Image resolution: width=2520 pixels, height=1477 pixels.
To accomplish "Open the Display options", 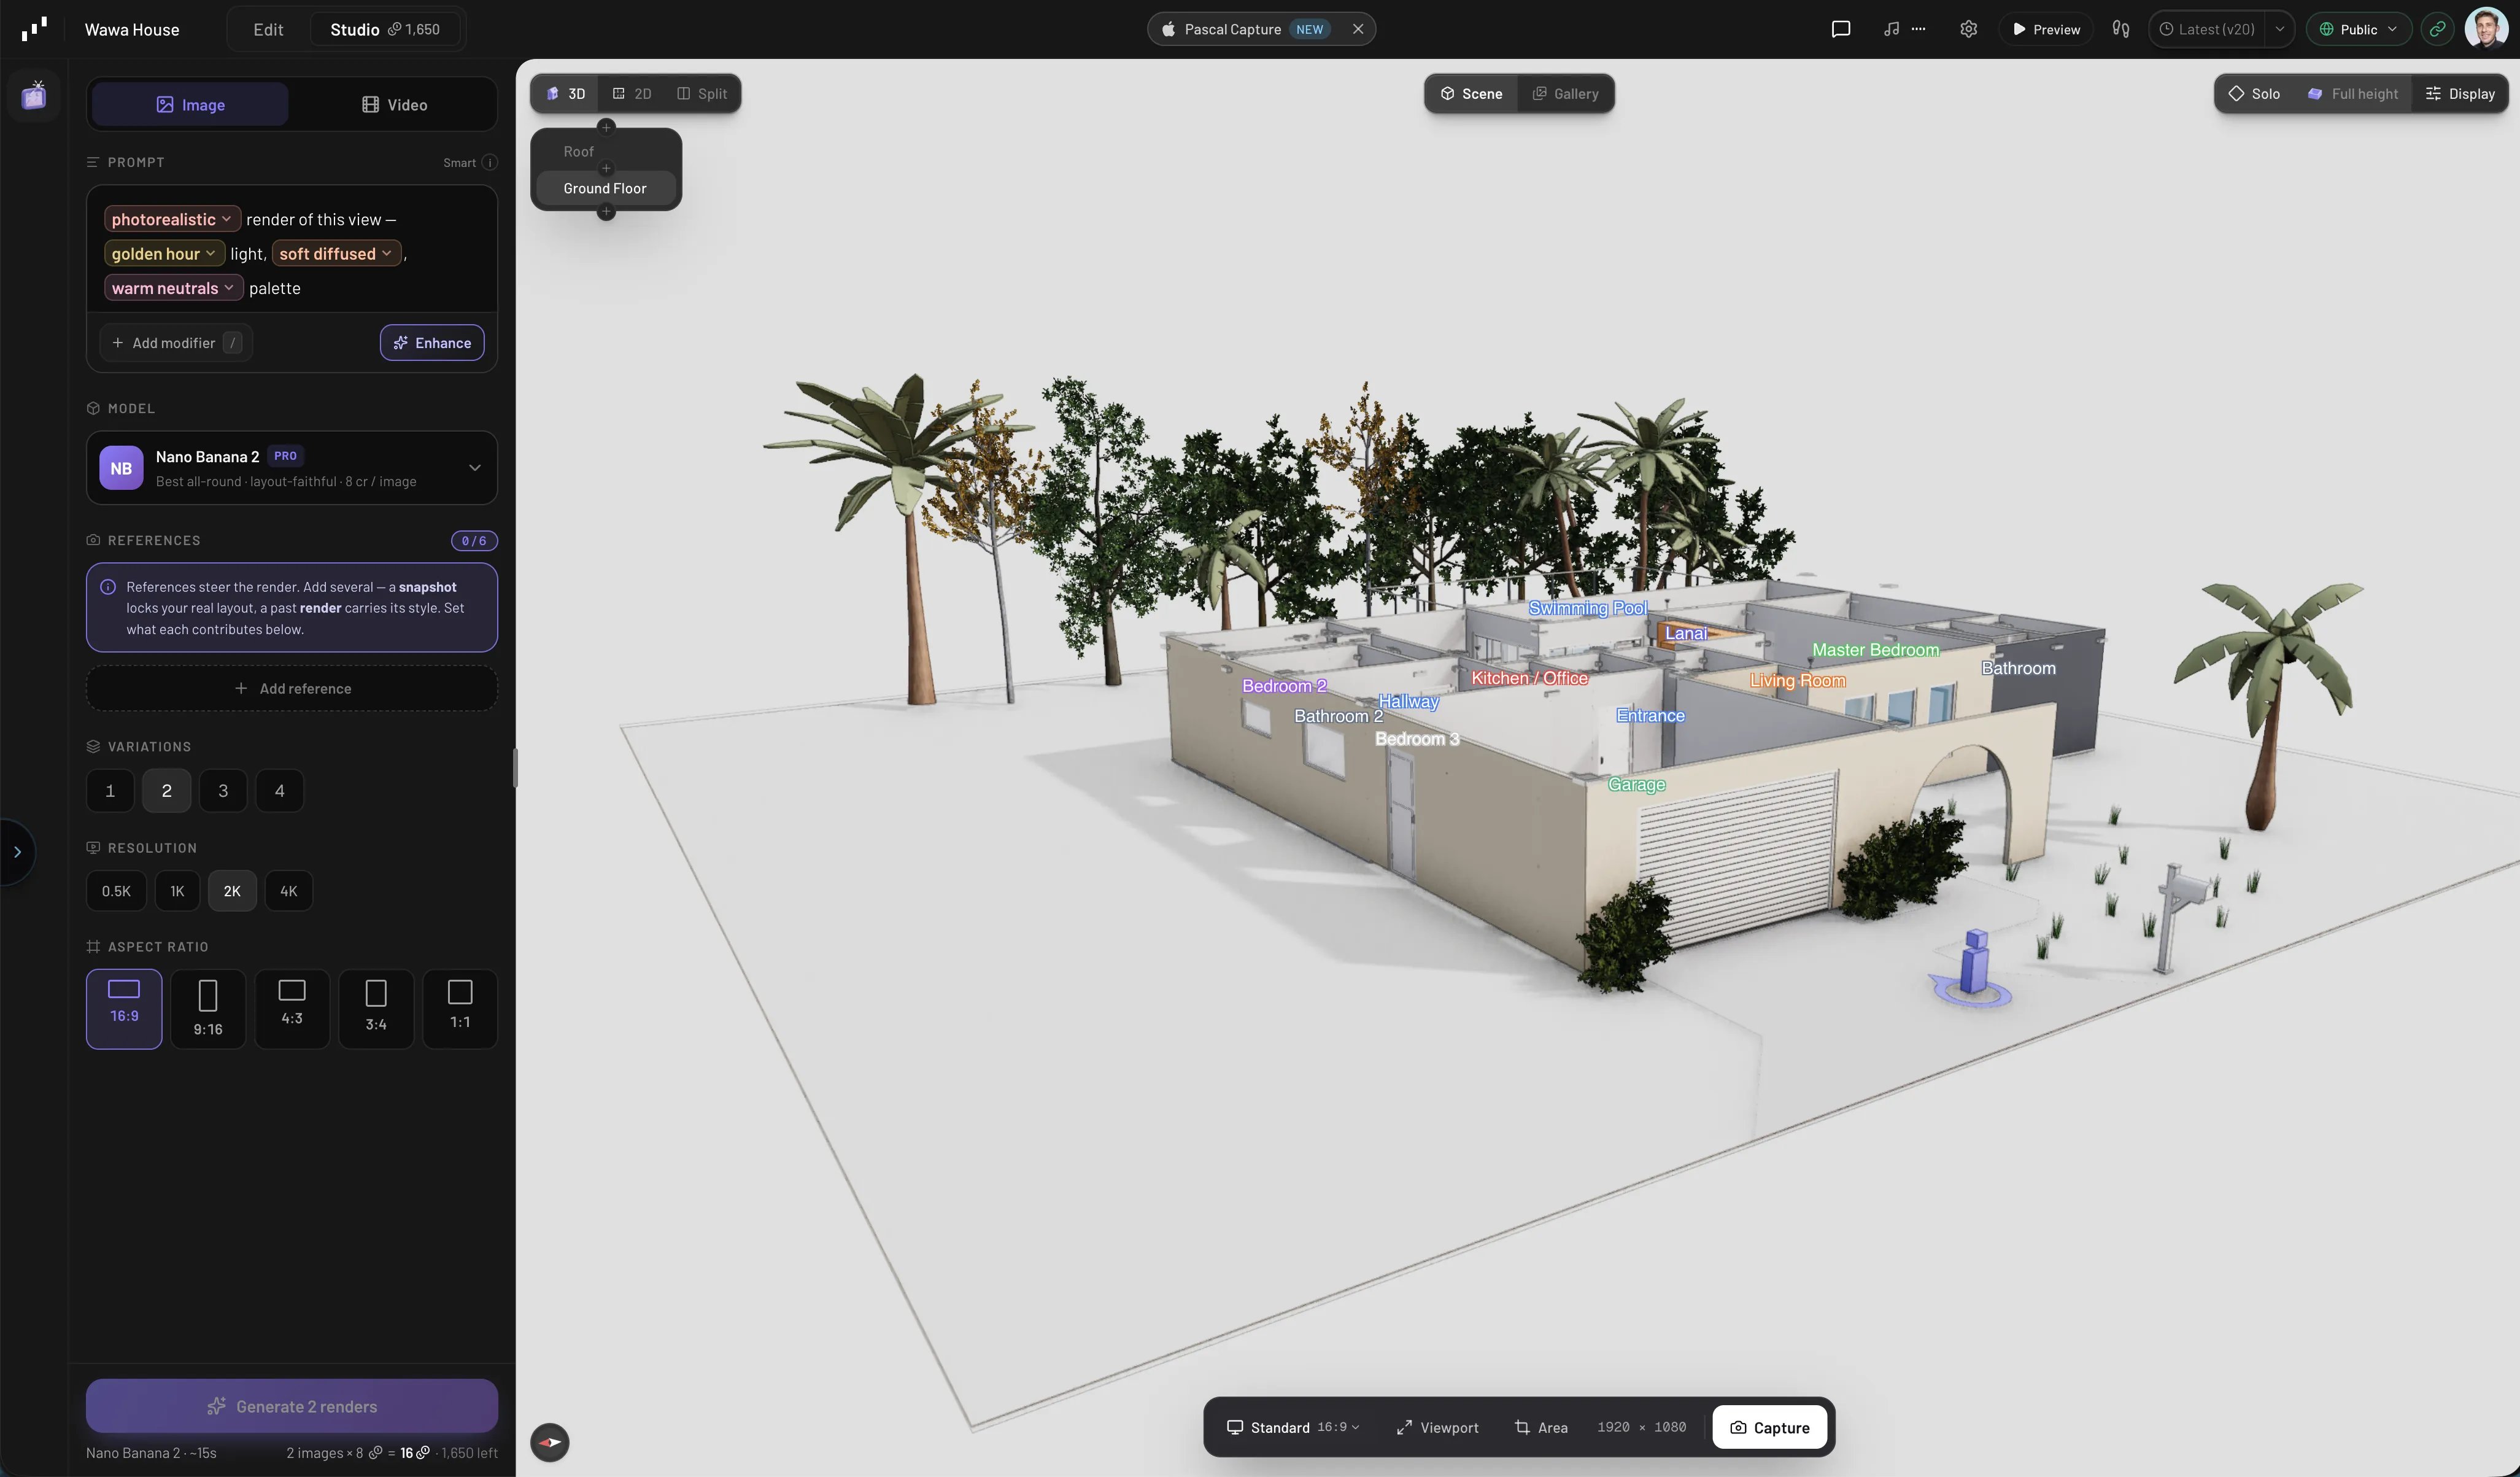I will coord(2460,94).
